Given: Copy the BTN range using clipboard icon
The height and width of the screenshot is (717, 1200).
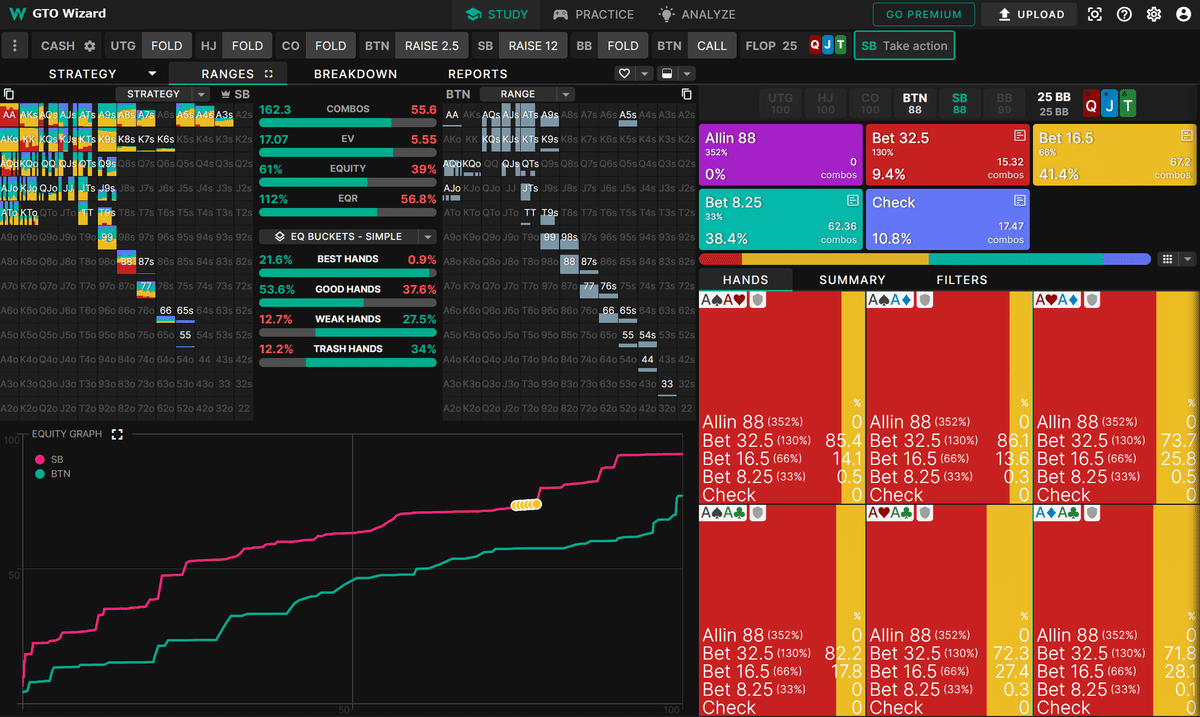Looking at the screenshot, I should (x=686, y=94).
